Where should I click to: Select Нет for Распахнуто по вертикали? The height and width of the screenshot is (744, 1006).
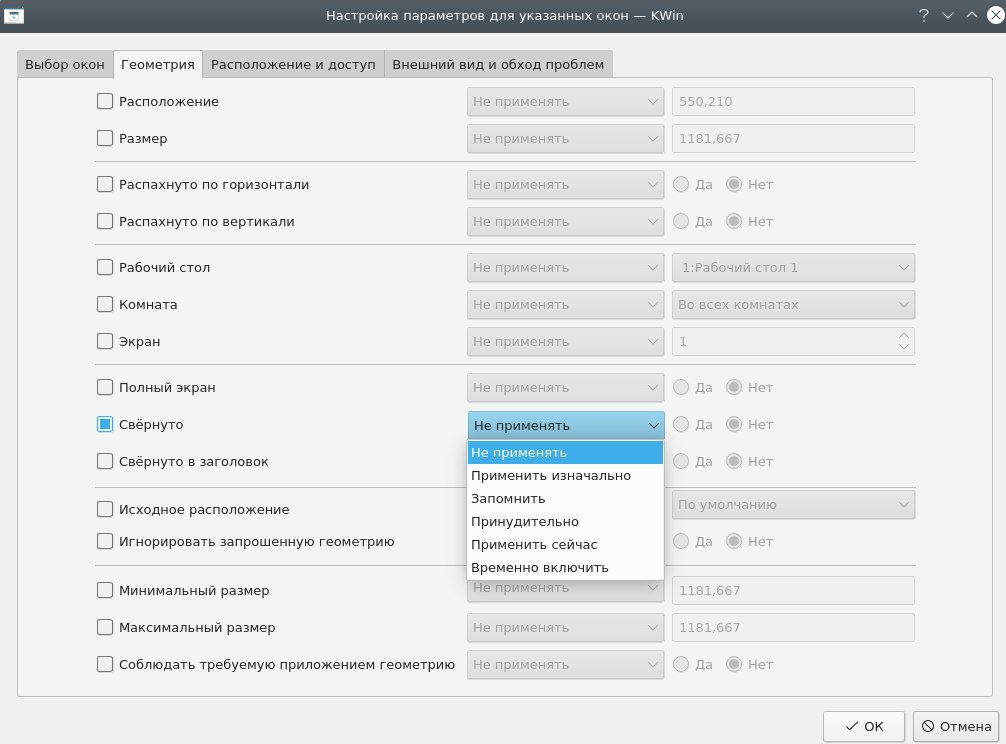coord(734,222)
